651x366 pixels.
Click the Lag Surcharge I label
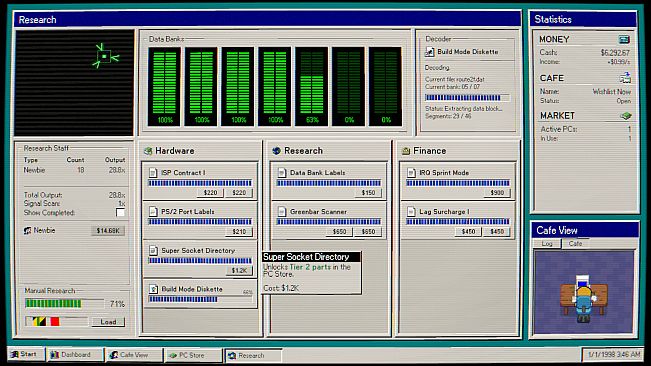444,212
